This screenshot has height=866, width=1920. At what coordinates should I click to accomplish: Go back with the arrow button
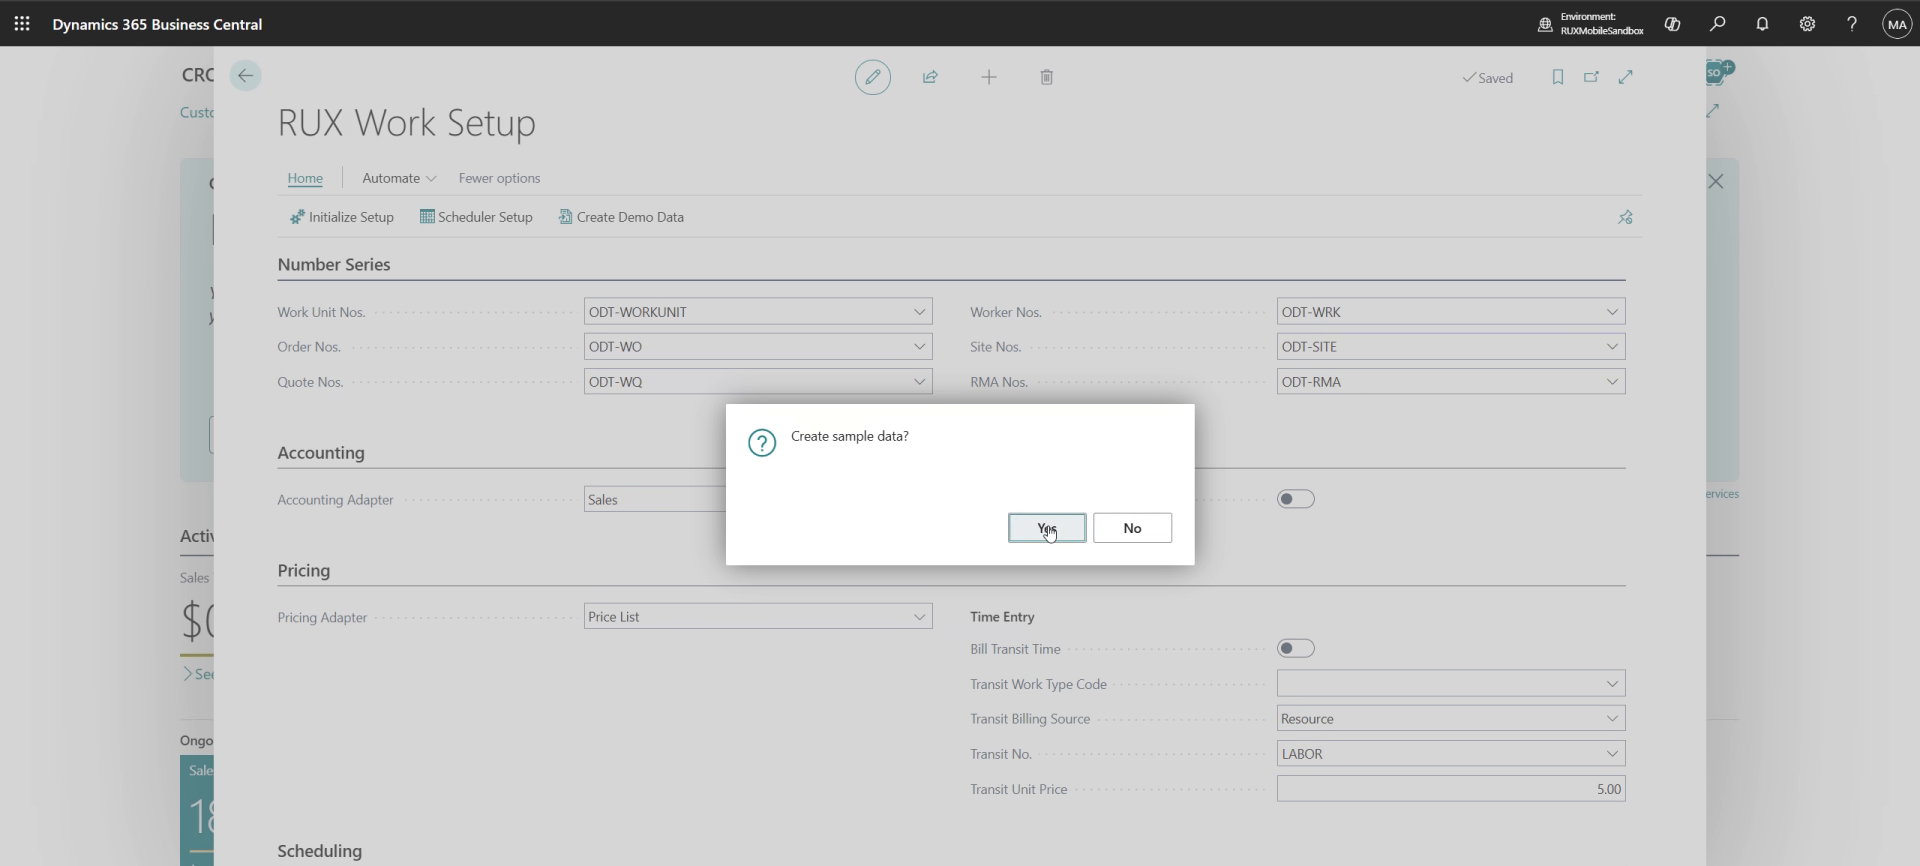[245, 76]
